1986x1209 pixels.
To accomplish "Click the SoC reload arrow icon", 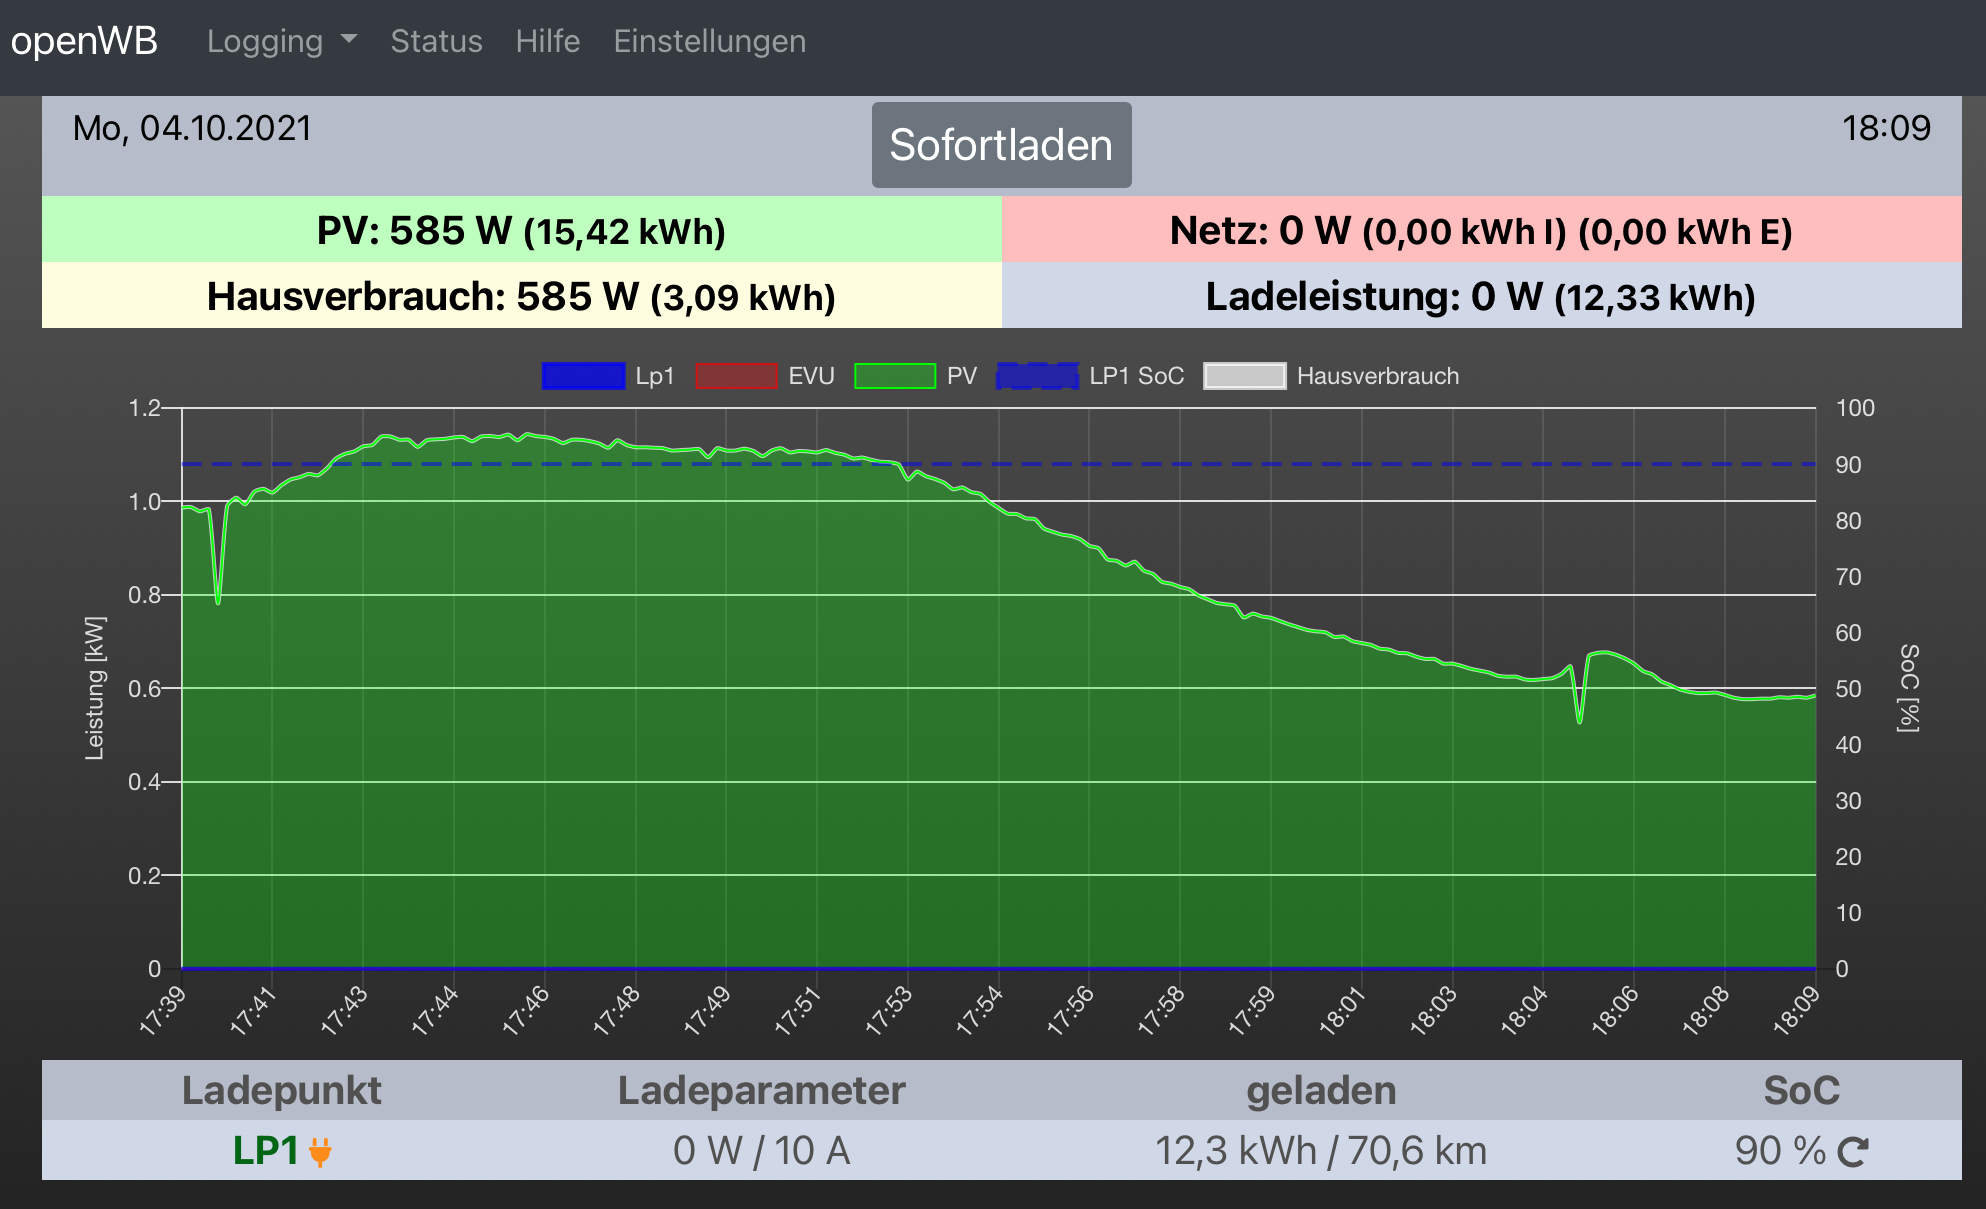I will 1853,1152.
